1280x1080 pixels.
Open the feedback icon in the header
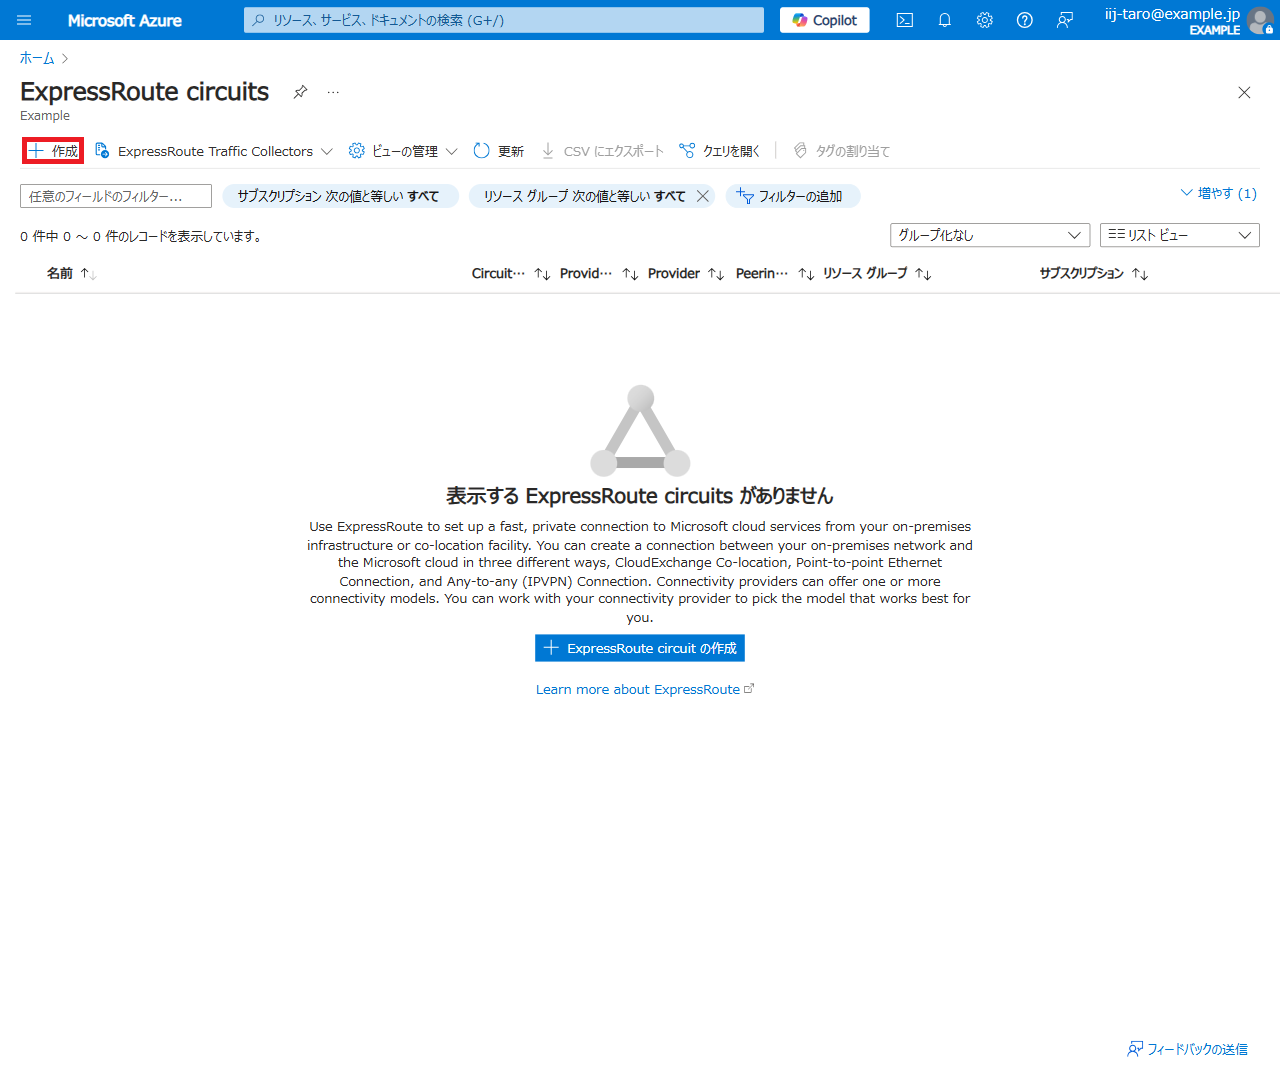pyautogui.click(x=1065, y=20)
